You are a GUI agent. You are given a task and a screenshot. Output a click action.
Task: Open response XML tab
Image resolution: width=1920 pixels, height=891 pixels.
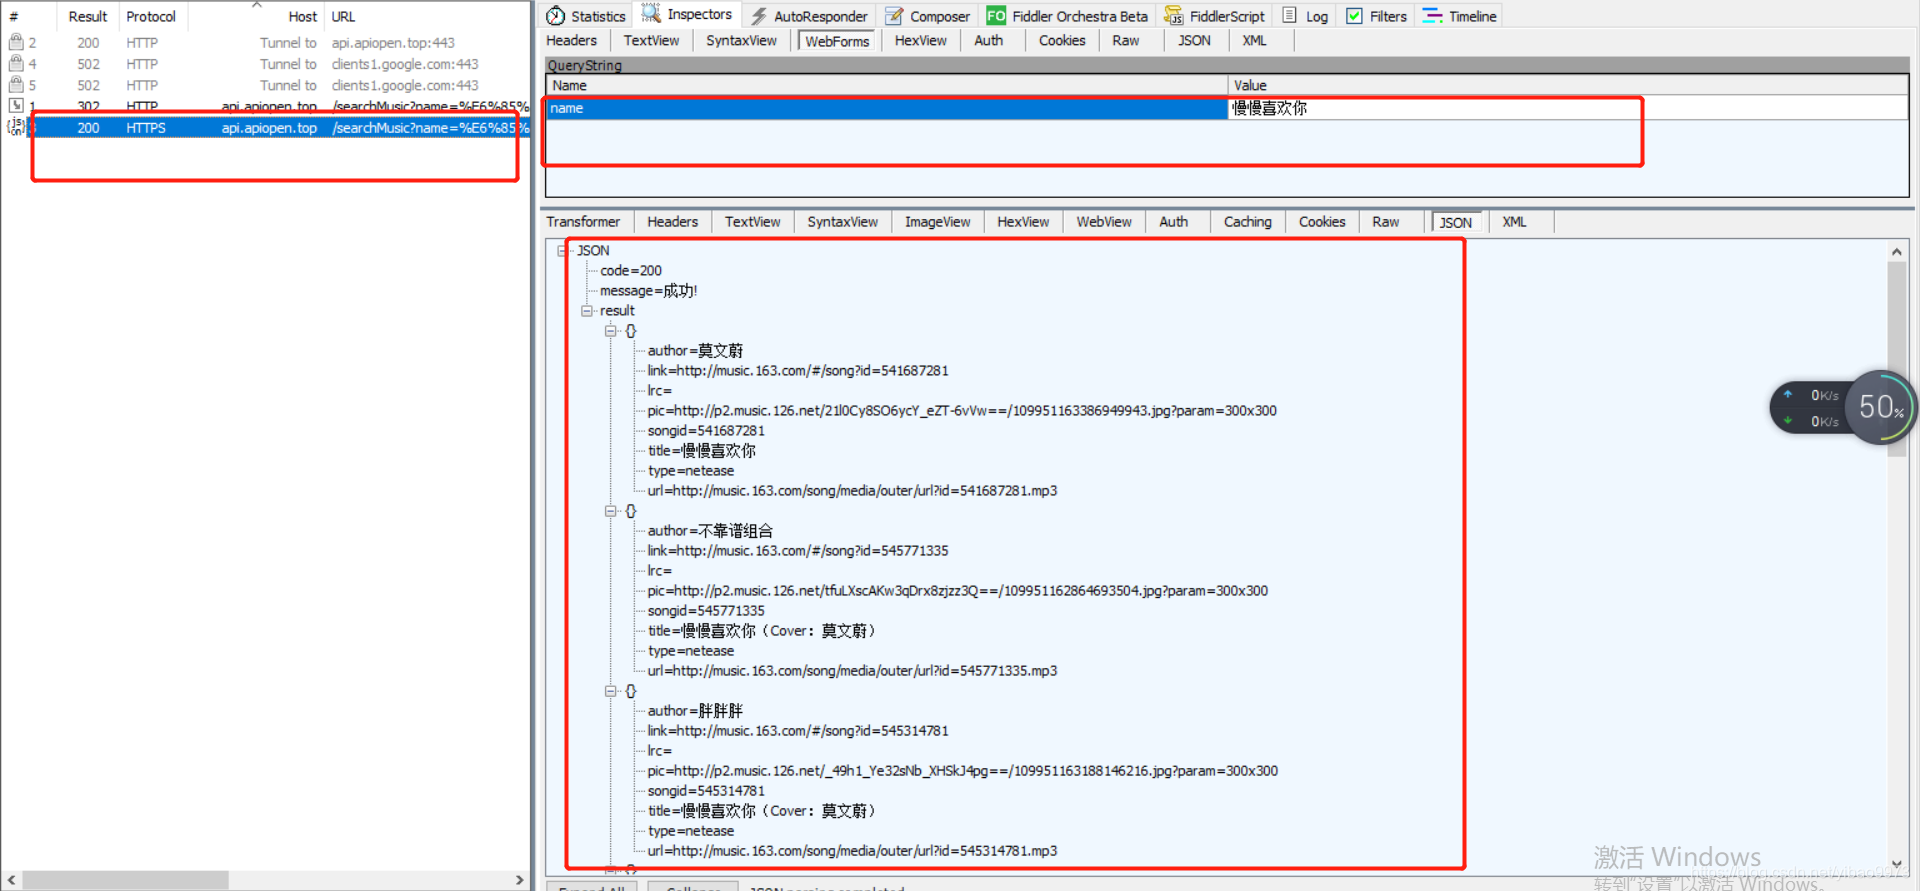pos(1514,222)
